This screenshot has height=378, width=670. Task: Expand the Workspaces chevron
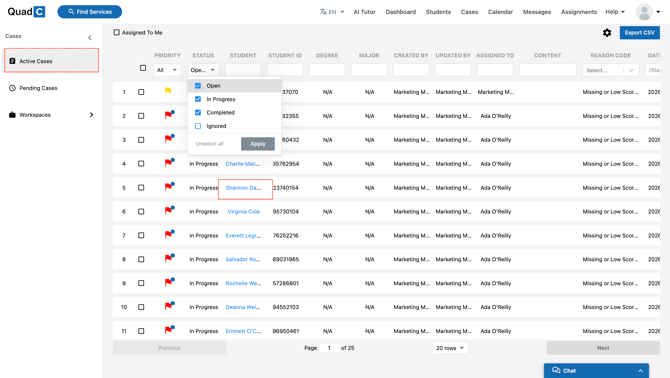(91, 115)
